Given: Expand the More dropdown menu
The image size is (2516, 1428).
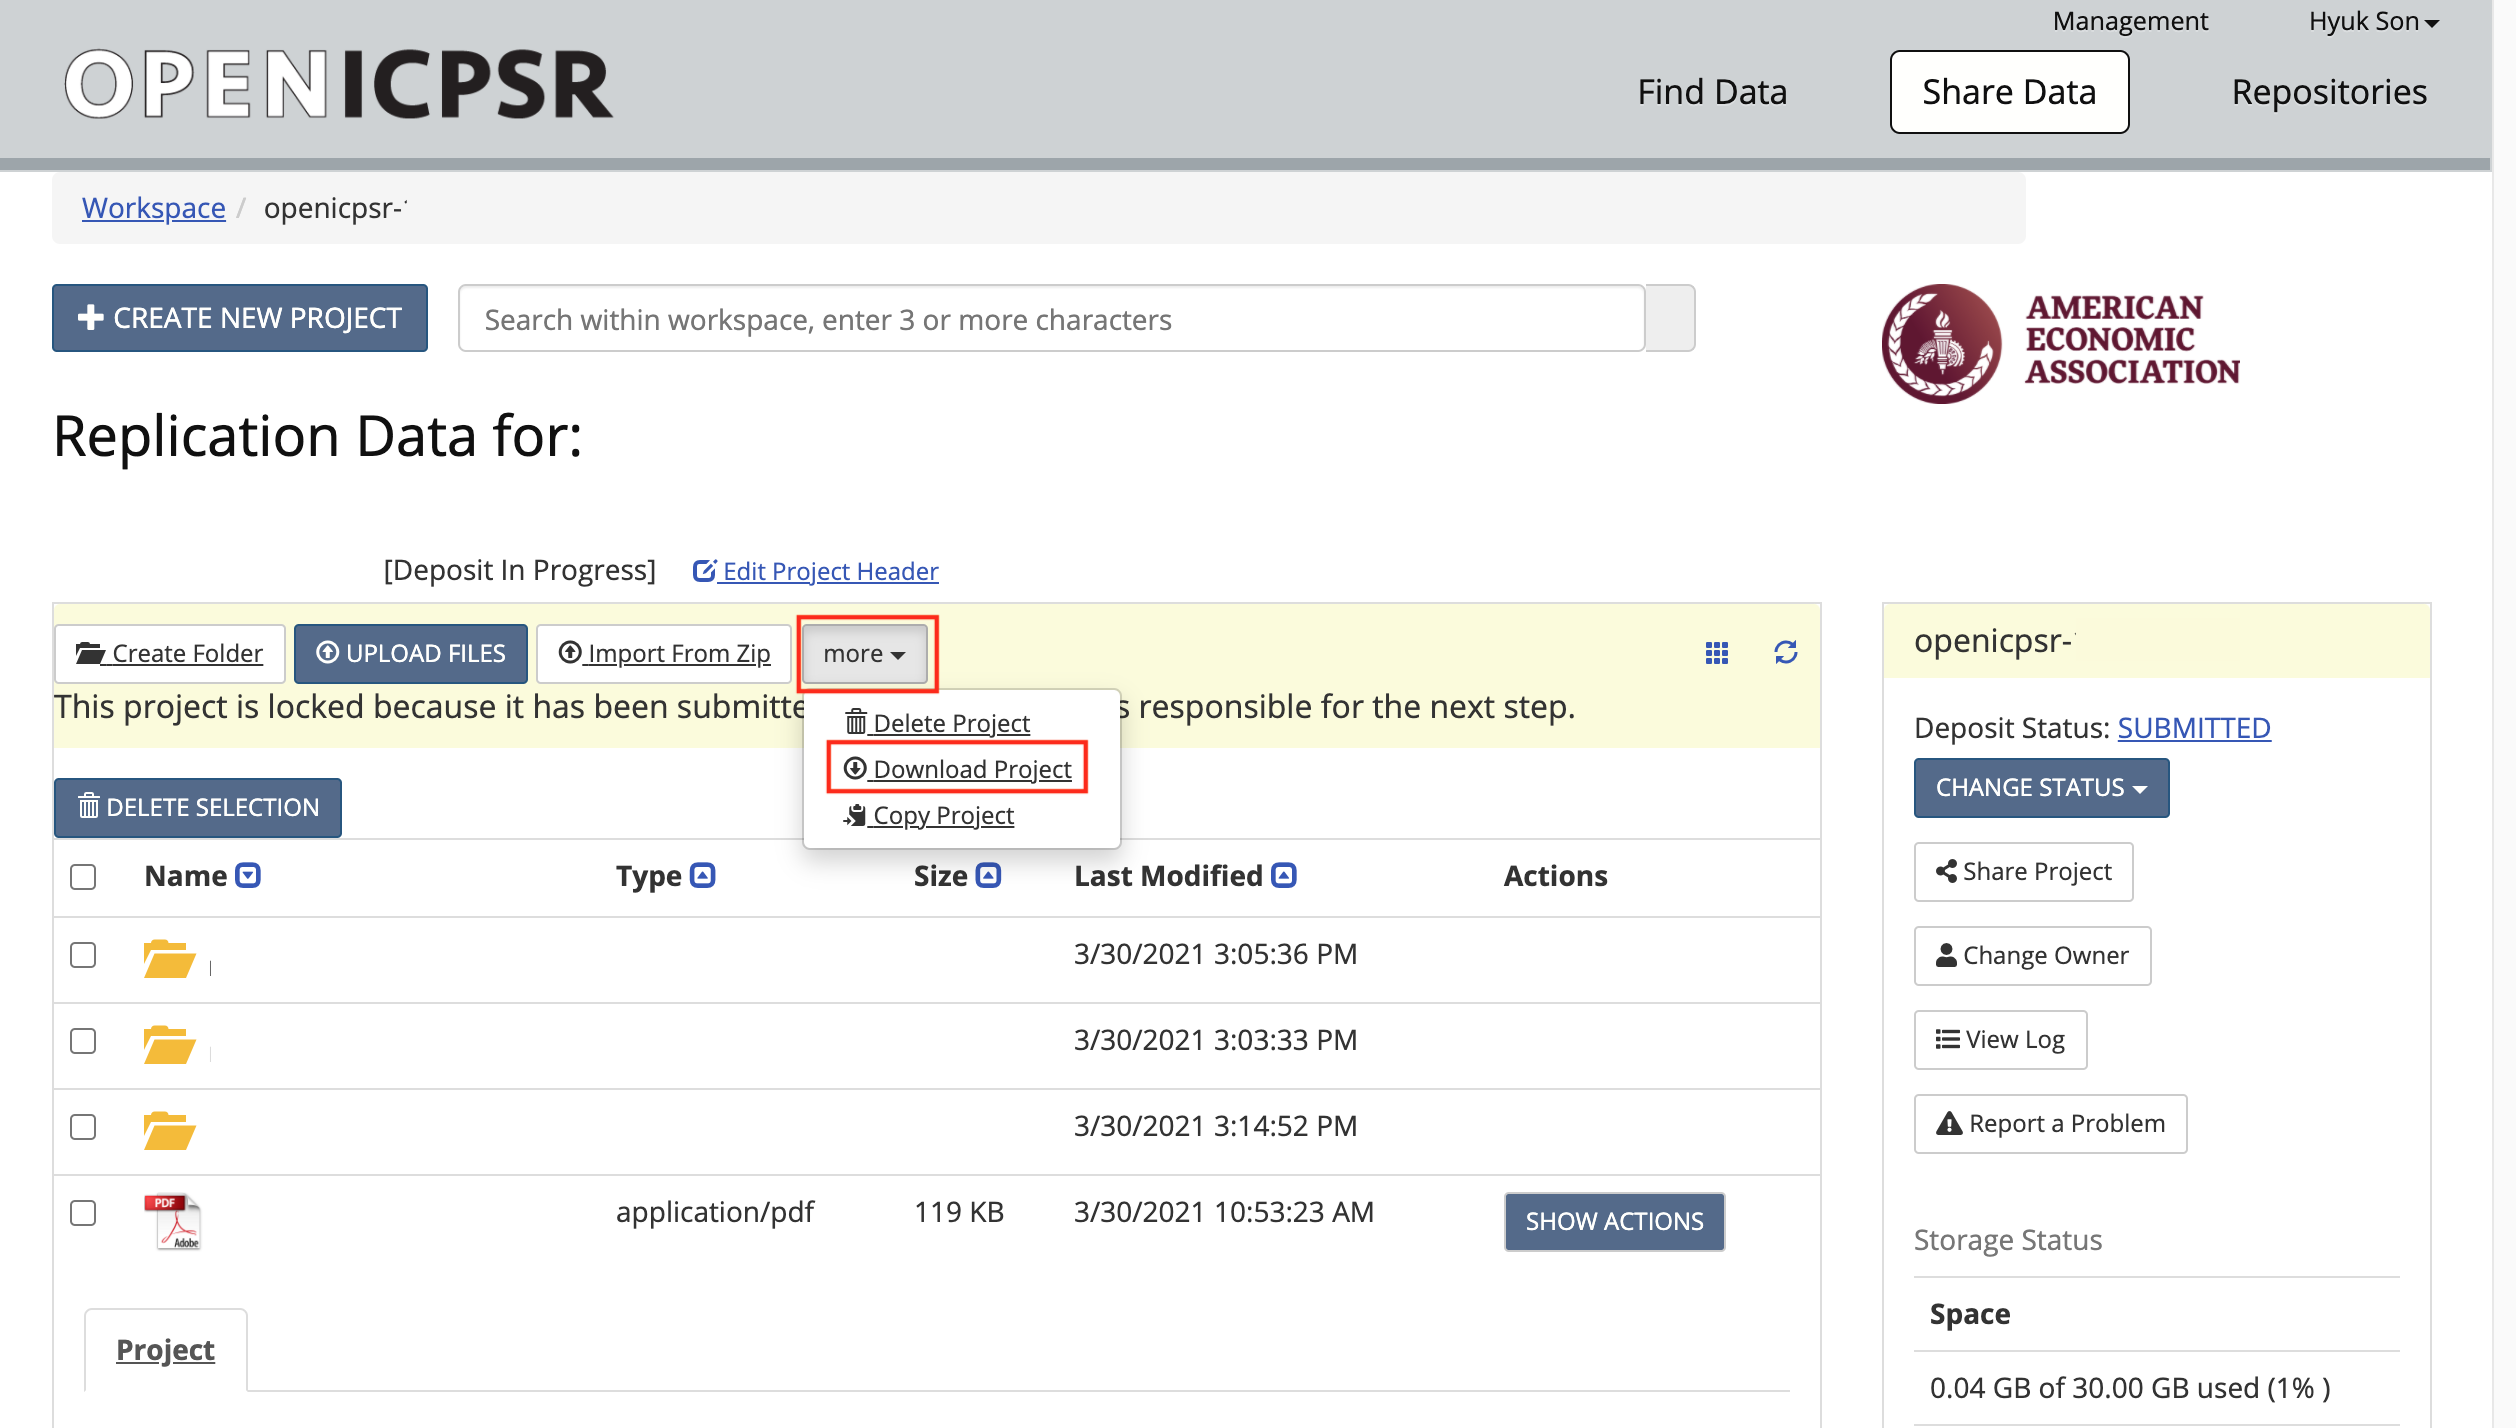Looking at the screenshot, I should pyautogui.click(x=864, y=653).
